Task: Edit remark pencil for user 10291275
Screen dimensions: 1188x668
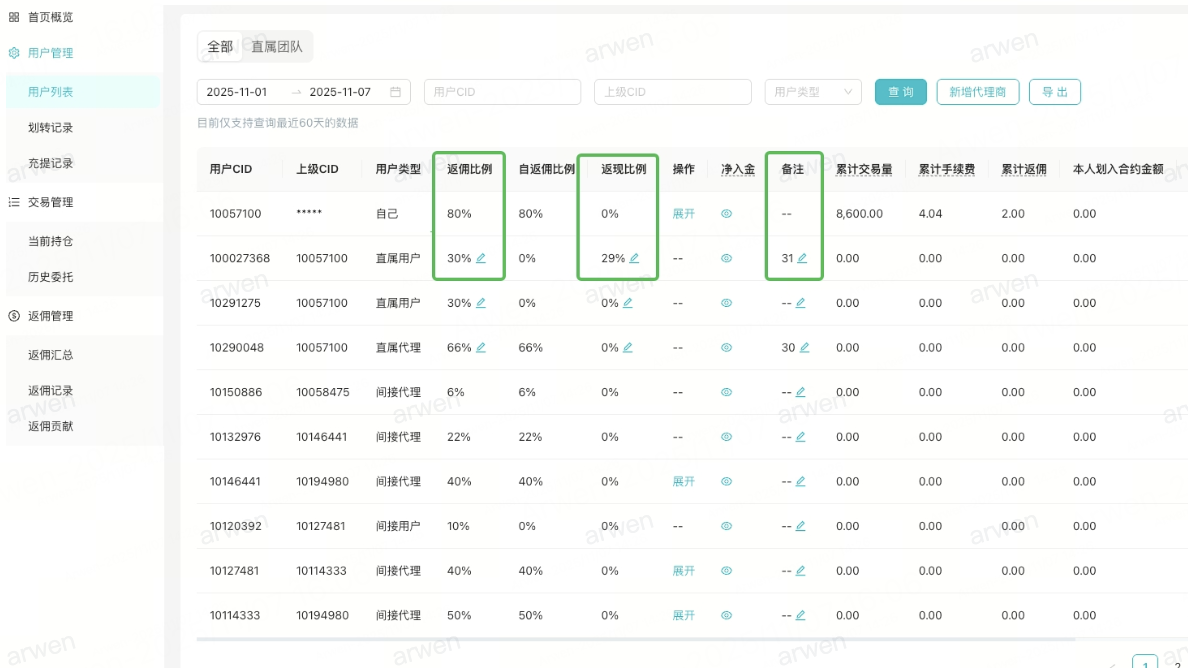Action: pos(800,303)
